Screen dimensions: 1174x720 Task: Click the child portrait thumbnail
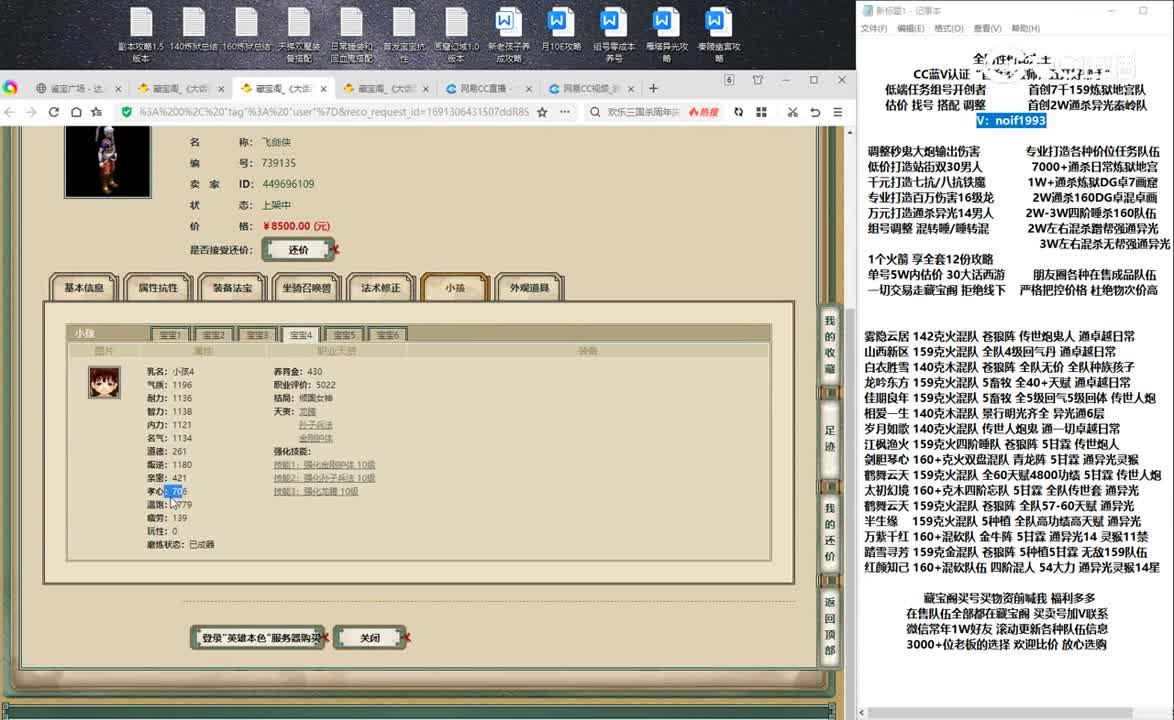tap(104, 382)
